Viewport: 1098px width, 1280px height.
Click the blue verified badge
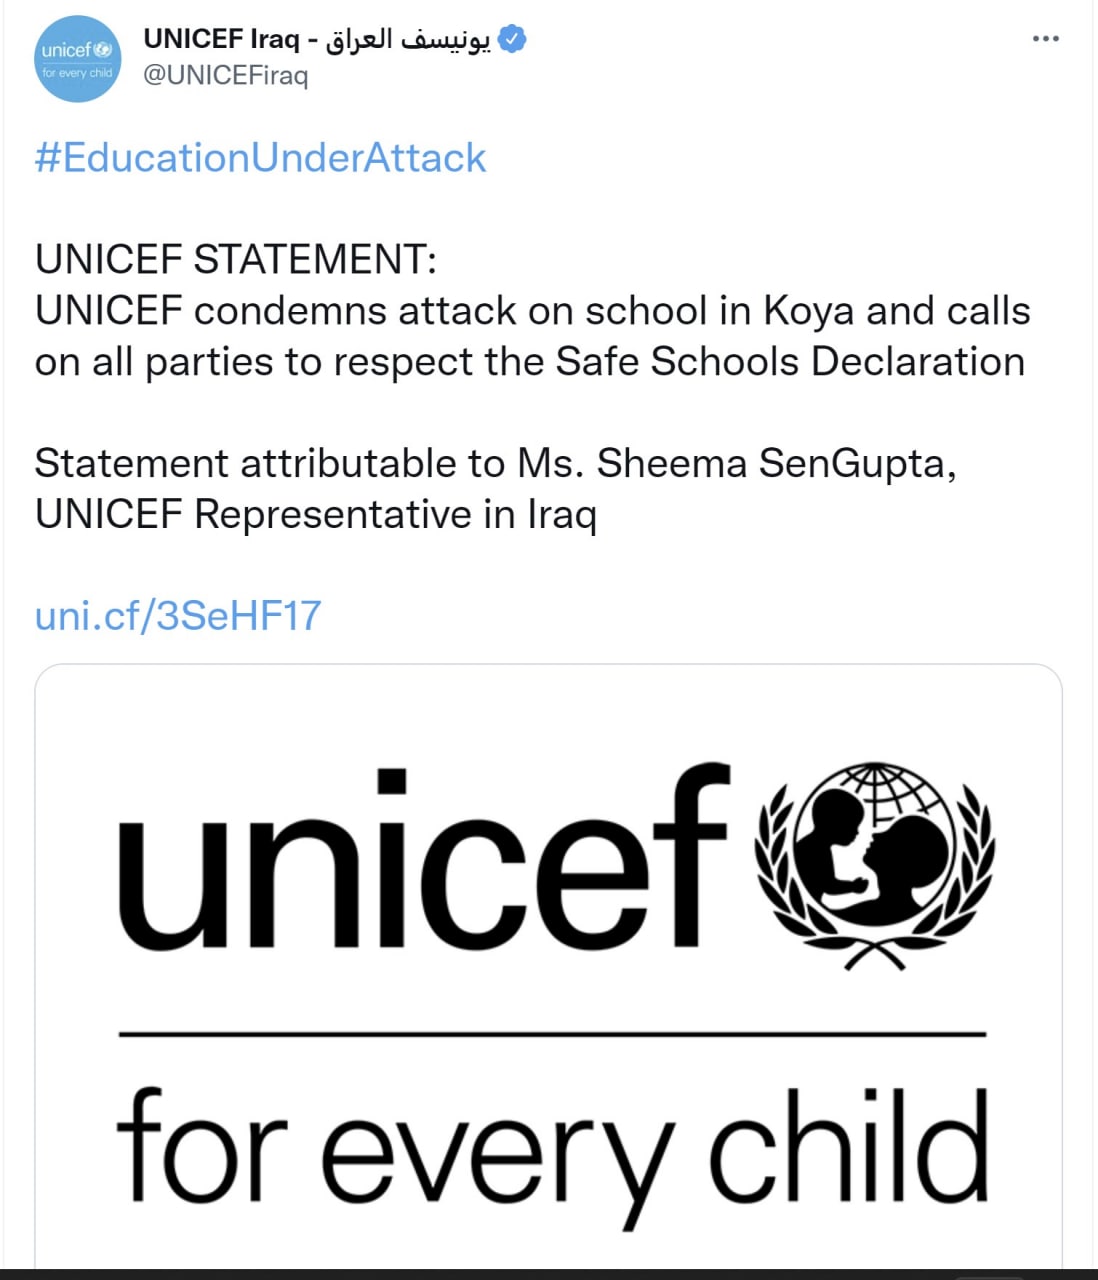512,39
